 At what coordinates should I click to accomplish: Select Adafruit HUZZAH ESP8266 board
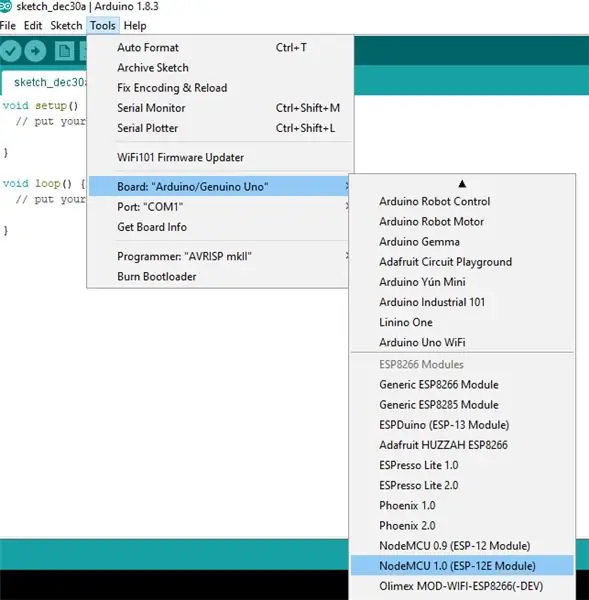pos(462,445)
